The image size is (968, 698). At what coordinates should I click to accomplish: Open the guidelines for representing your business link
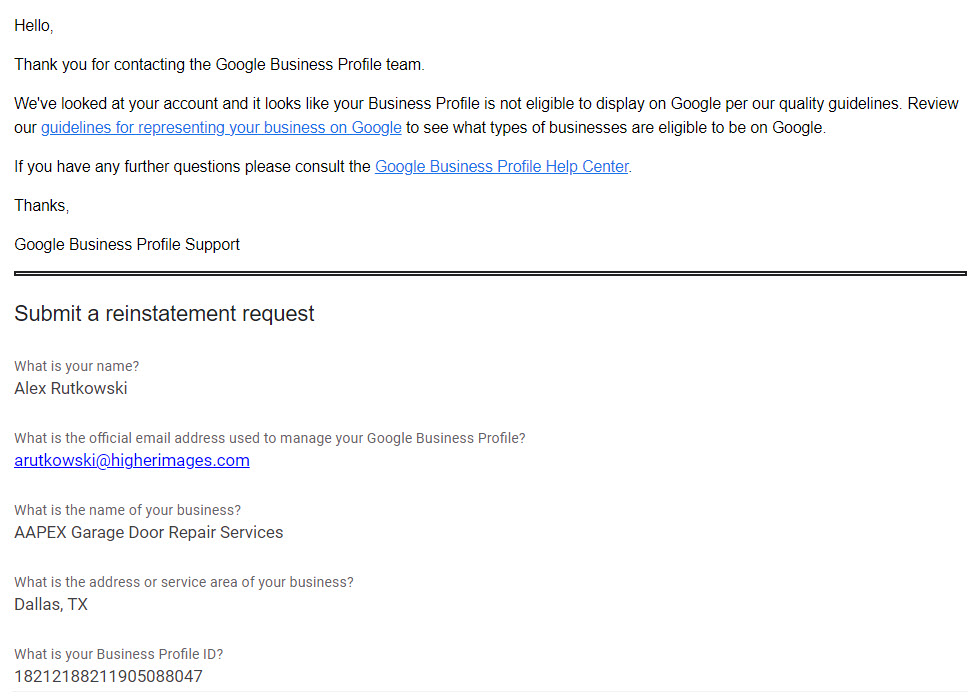[221, 128]
